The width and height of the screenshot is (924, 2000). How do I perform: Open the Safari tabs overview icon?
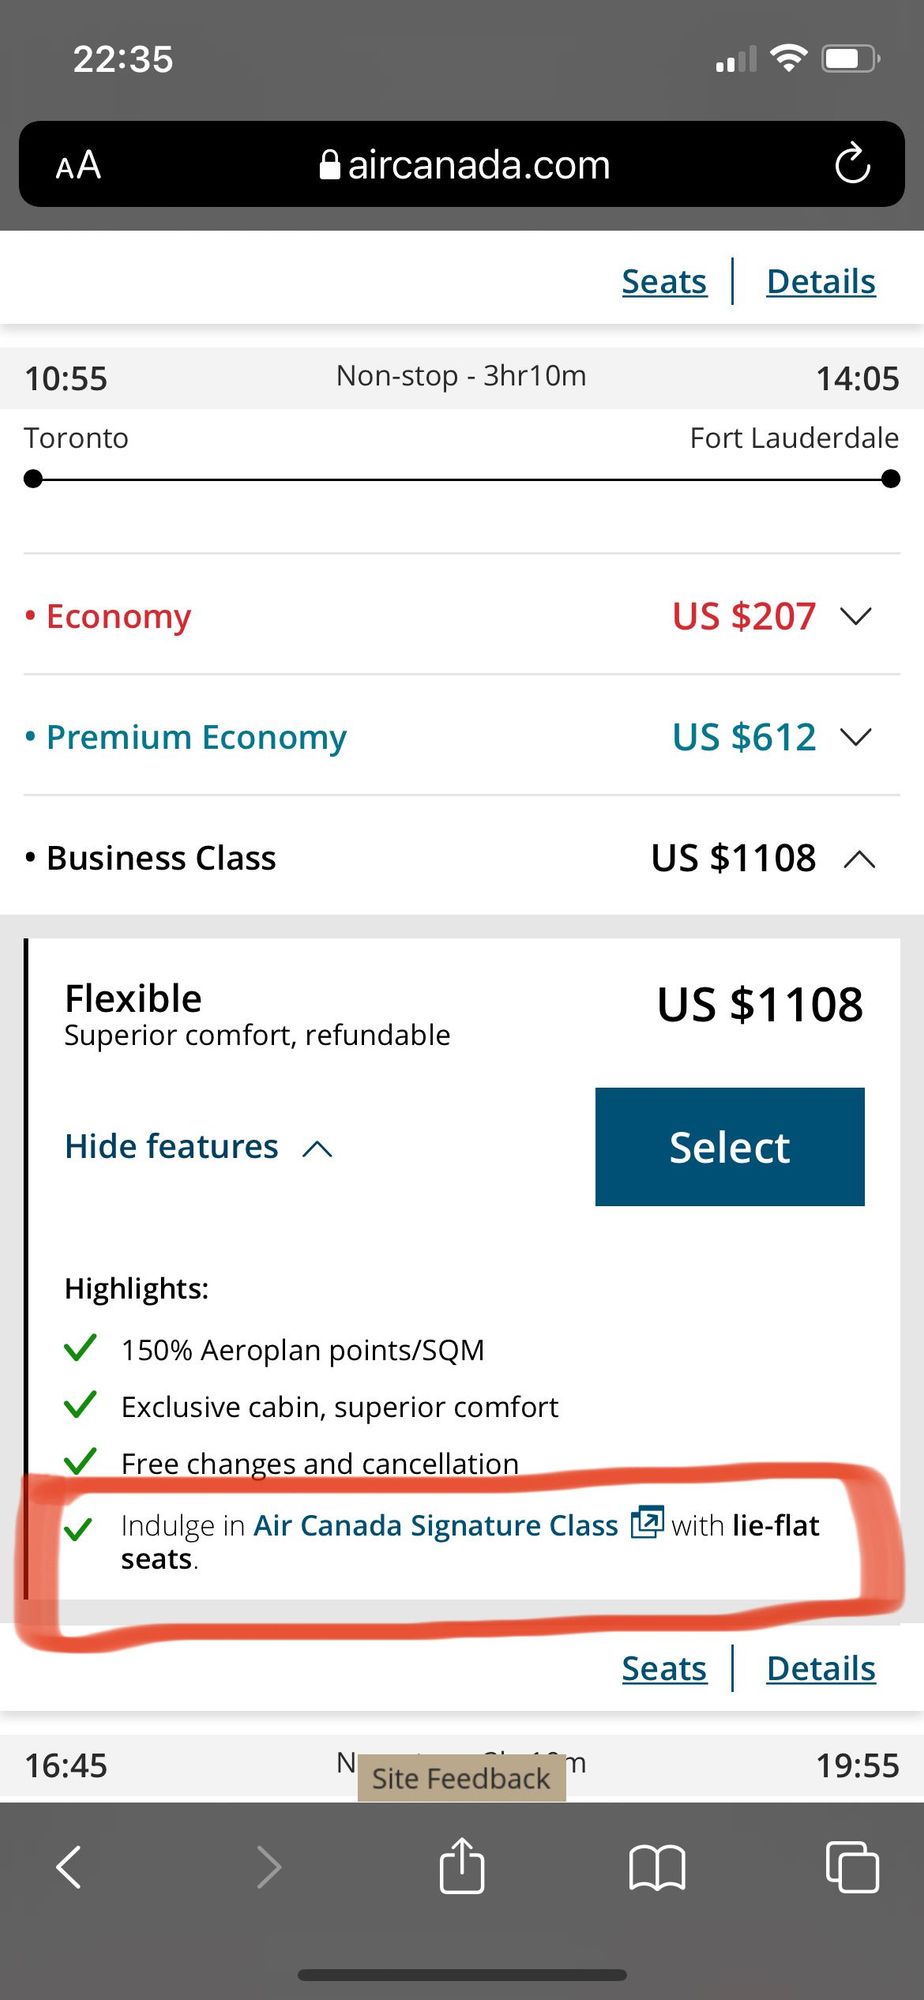click(x=852, y=1866)
